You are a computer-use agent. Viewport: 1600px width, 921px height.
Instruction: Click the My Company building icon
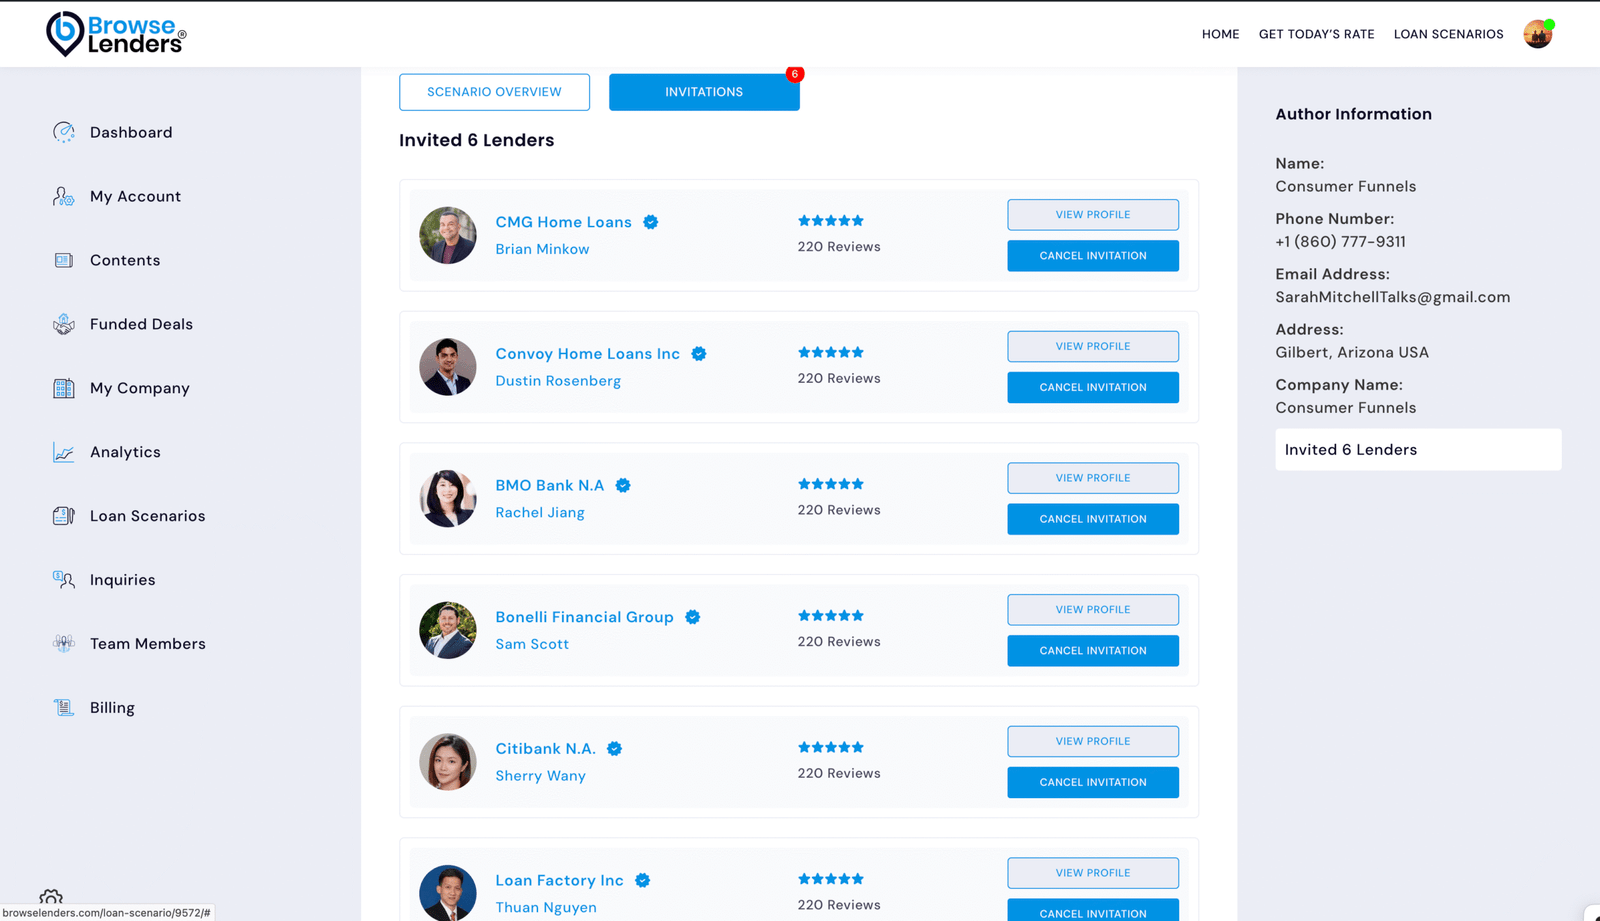pos(64,388)
